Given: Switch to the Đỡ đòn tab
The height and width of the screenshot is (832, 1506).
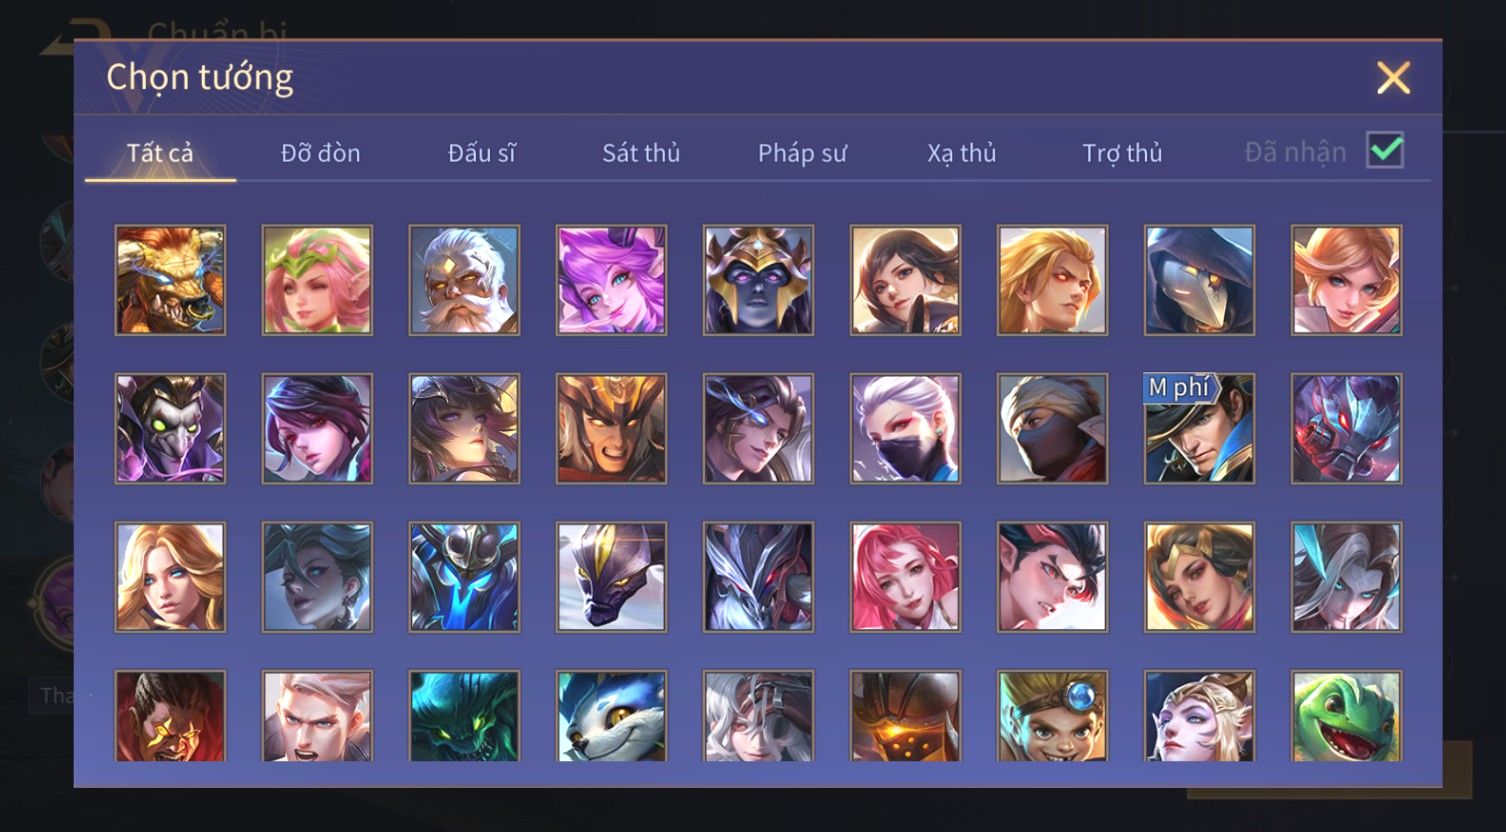Looking at the screenshot, I should click(x=320, y=153).
